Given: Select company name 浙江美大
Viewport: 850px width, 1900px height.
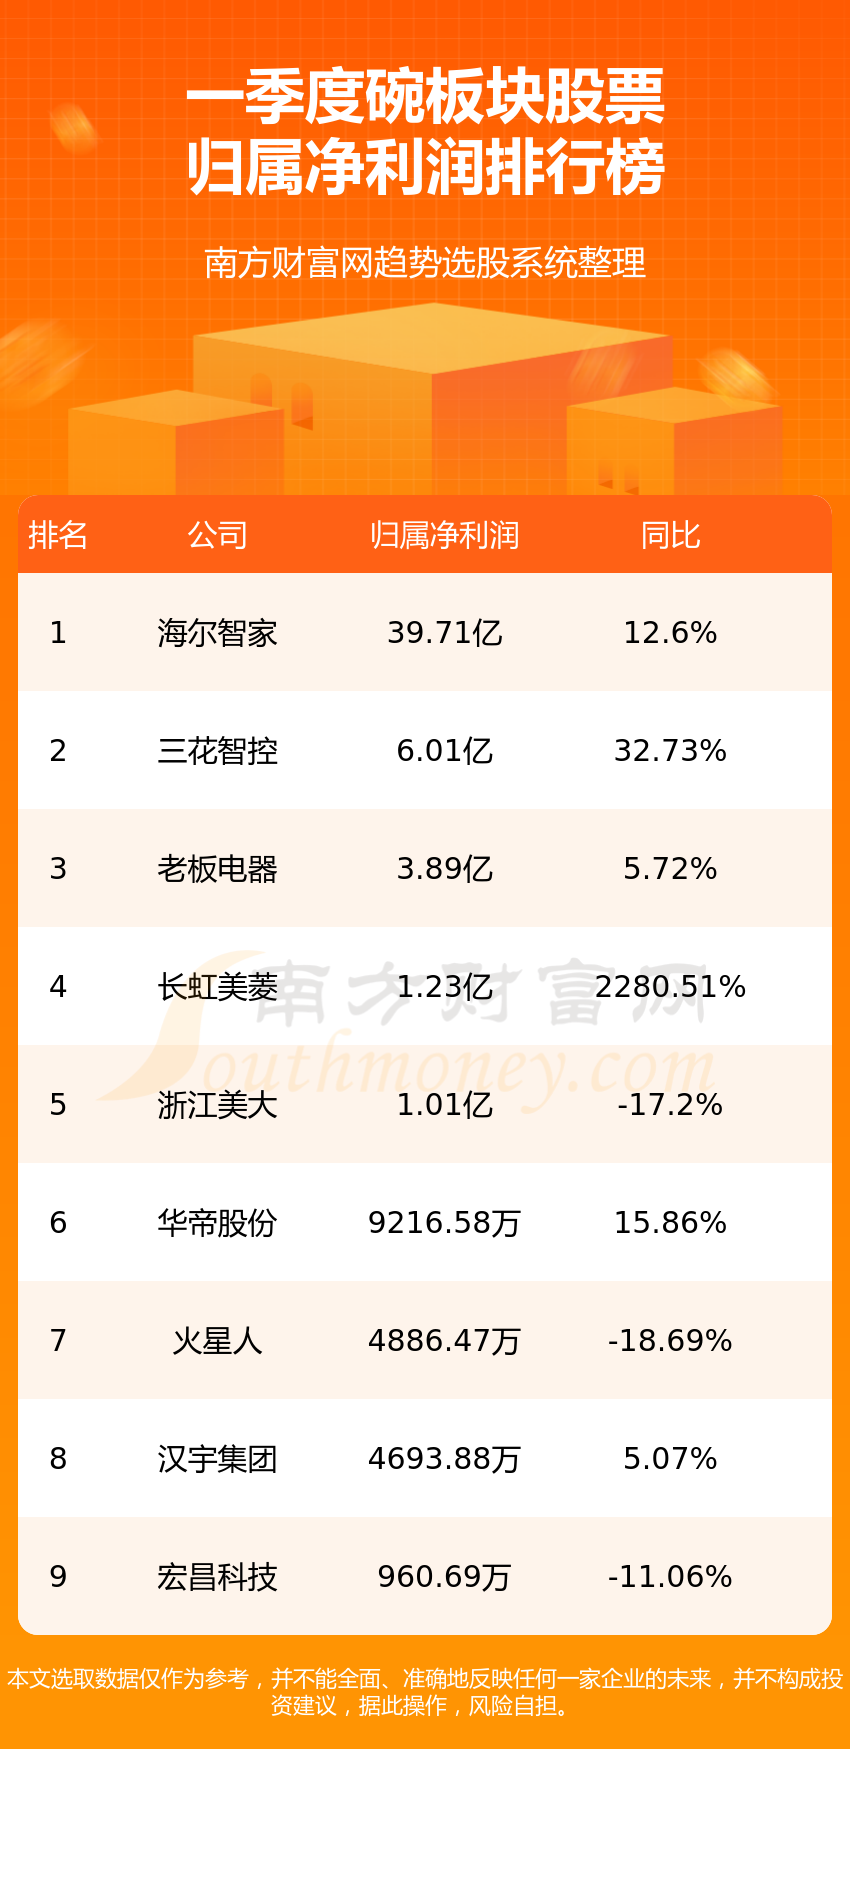Looking at the screenshot, I should pyautogui.click(x=217, y=1105).
